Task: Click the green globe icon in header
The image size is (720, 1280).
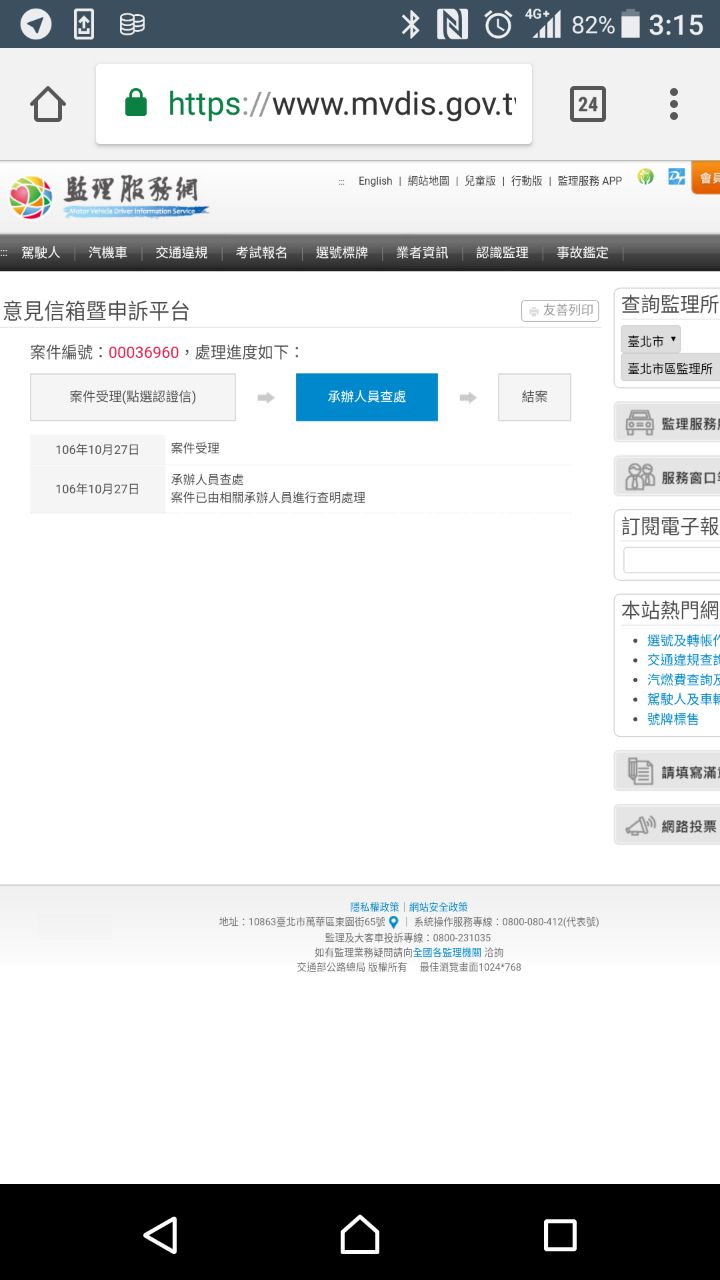Action: (646, 178)
